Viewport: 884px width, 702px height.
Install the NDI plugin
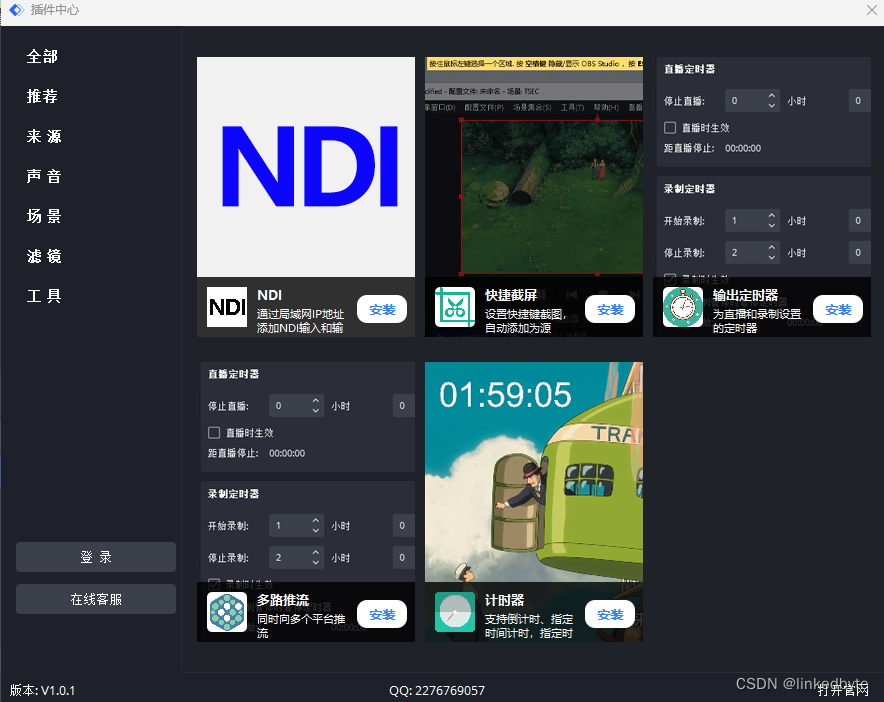tap(382, 310)
